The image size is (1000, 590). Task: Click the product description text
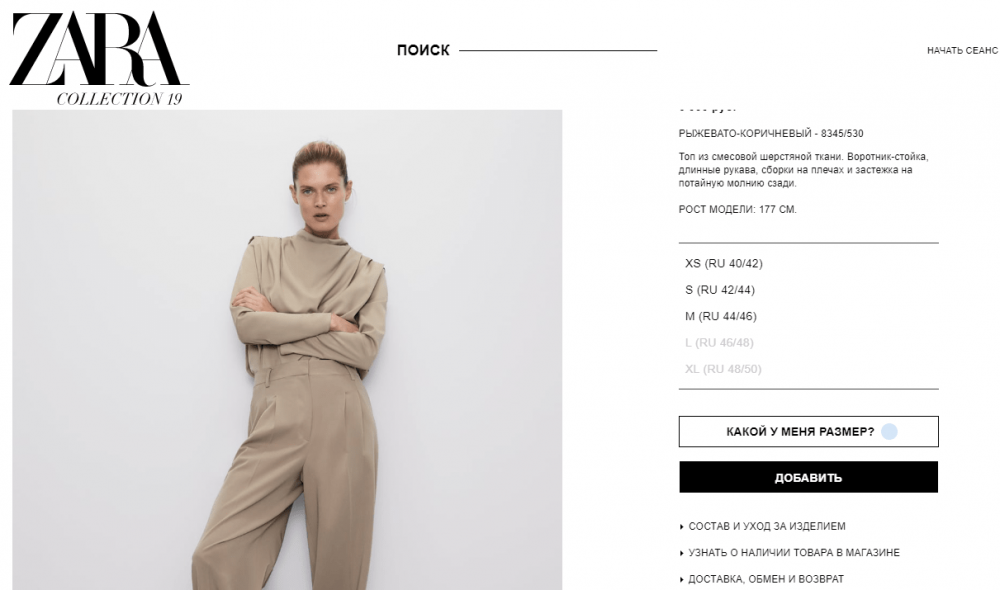click(x=803, y=170)
